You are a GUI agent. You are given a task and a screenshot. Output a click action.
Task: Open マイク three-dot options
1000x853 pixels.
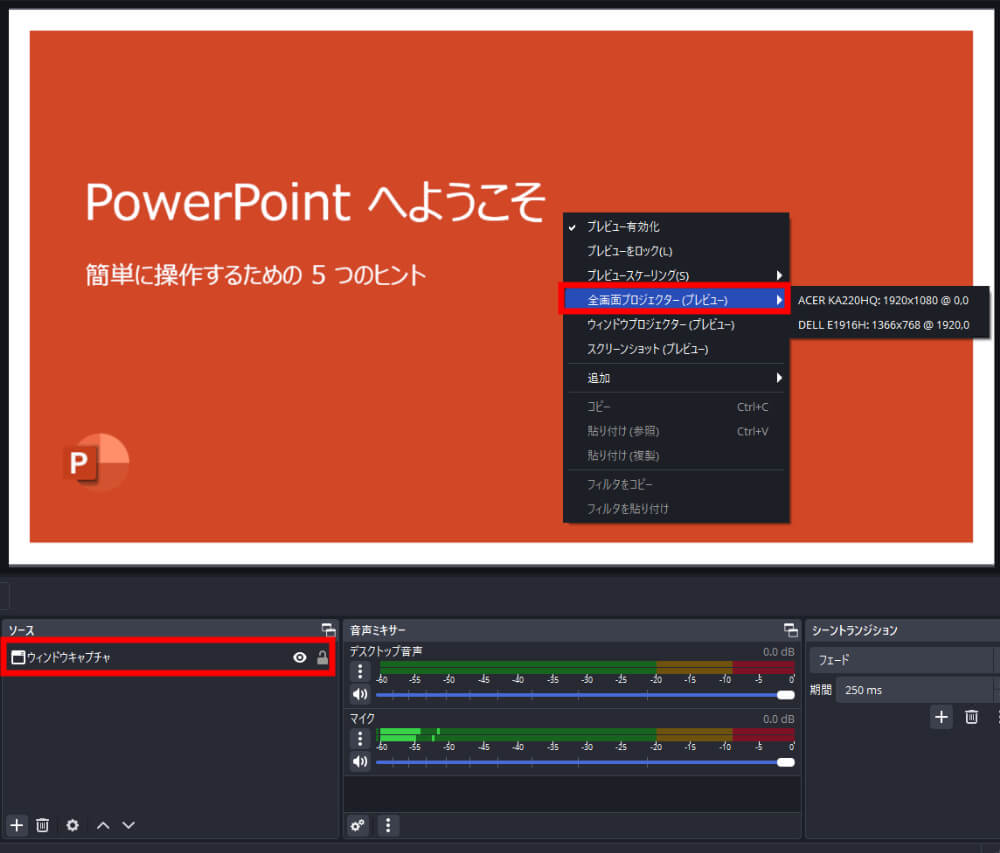(360, 738)
